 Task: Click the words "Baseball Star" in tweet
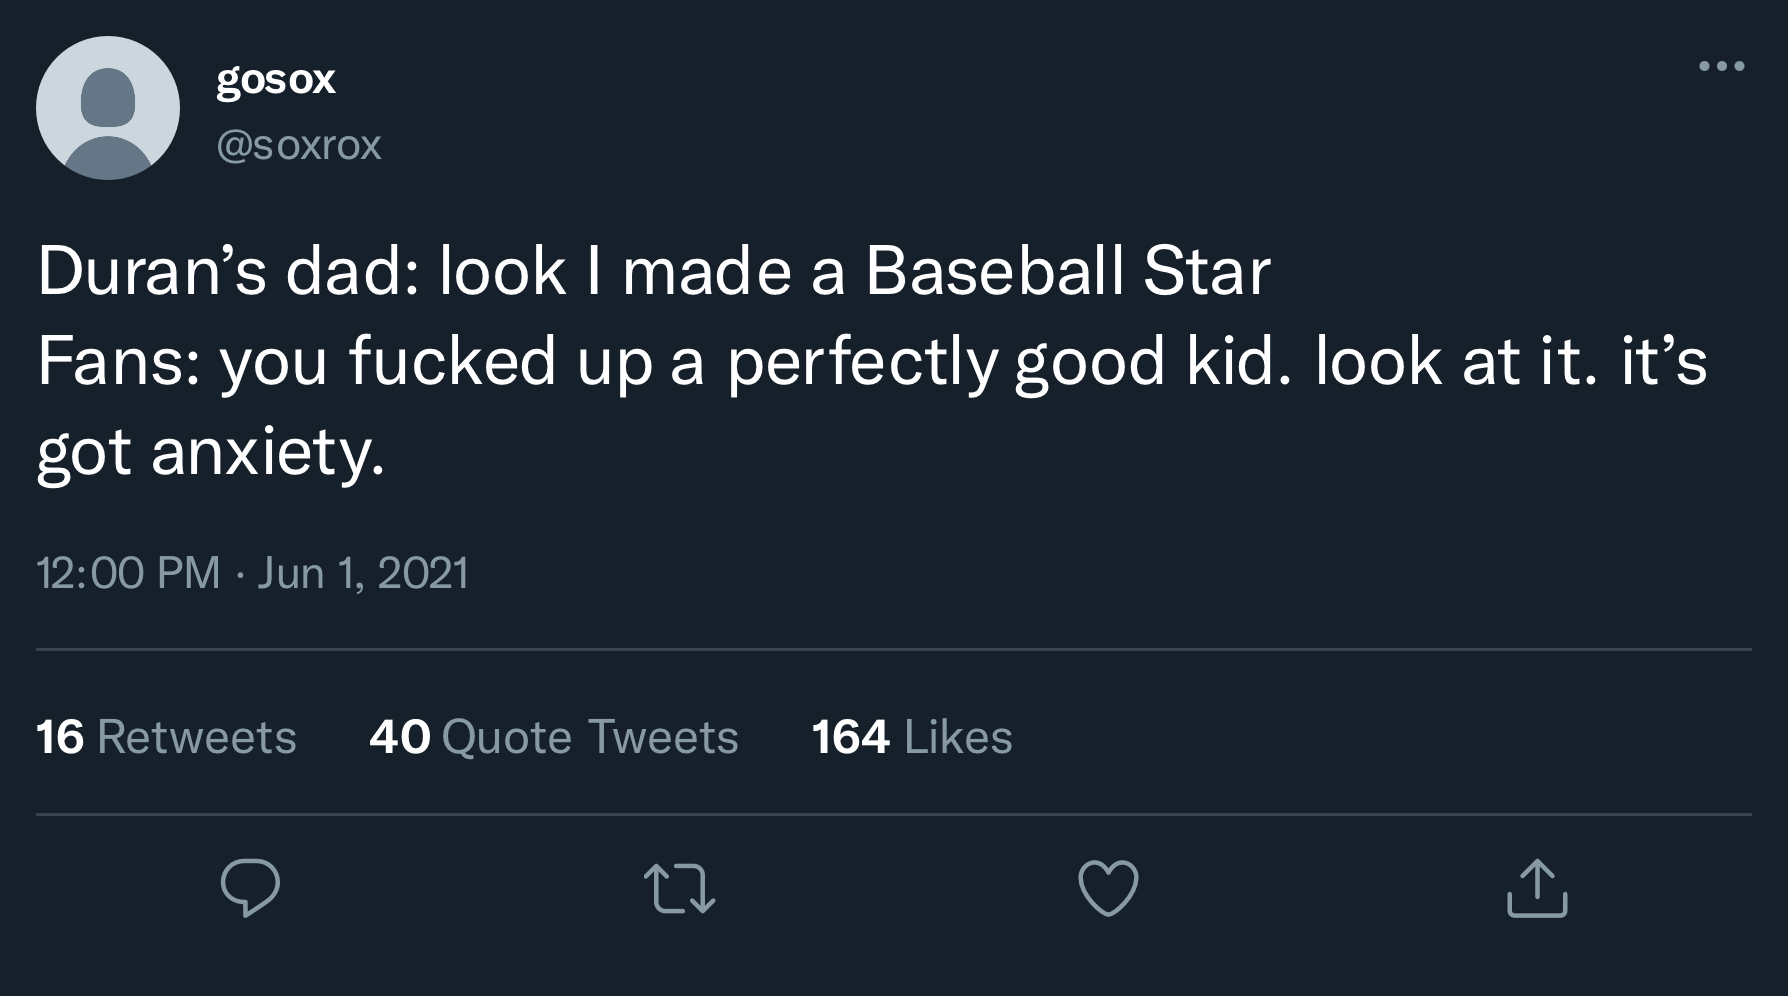point(1067,271)
